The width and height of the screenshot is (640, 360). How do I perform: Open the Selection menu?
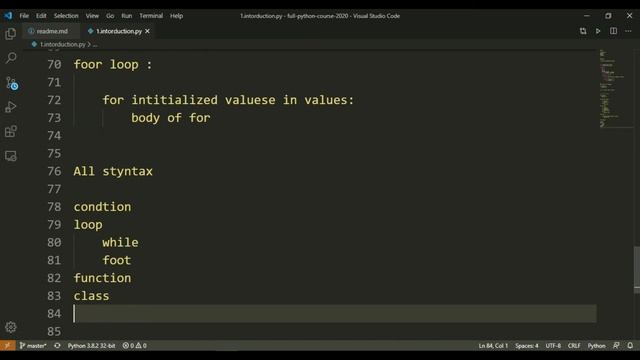point(66,16)
